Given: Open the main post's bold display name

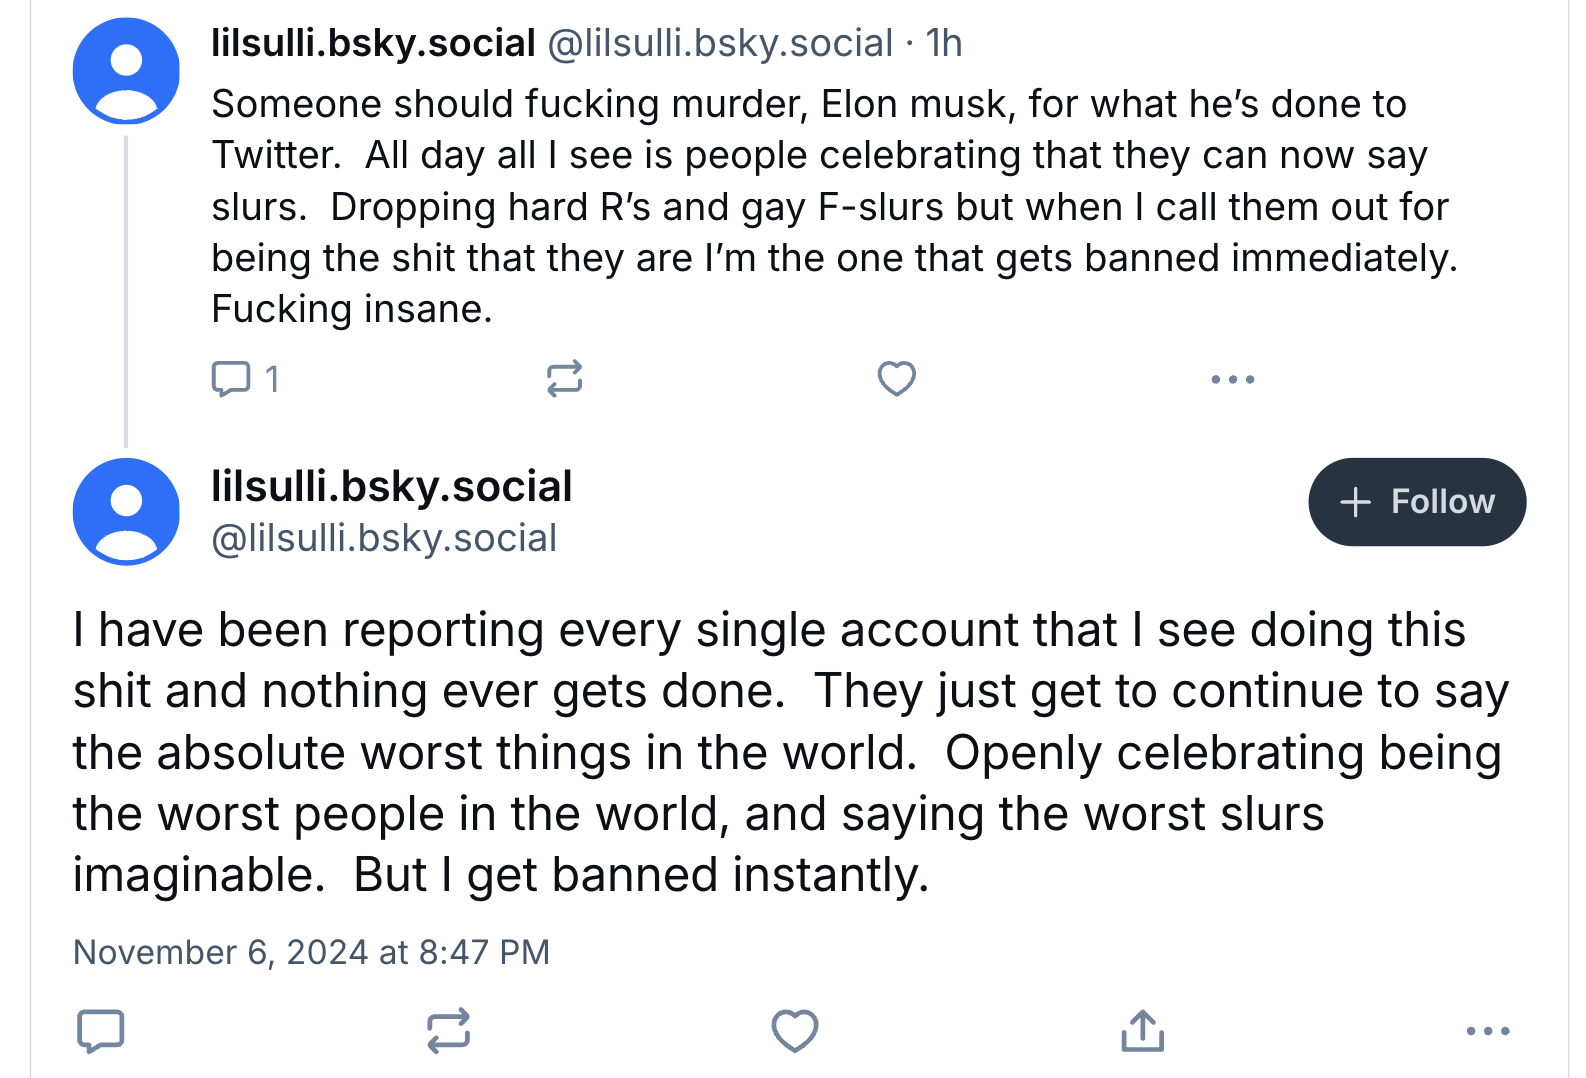Looking at the screenshot, I should coord(391,487).
